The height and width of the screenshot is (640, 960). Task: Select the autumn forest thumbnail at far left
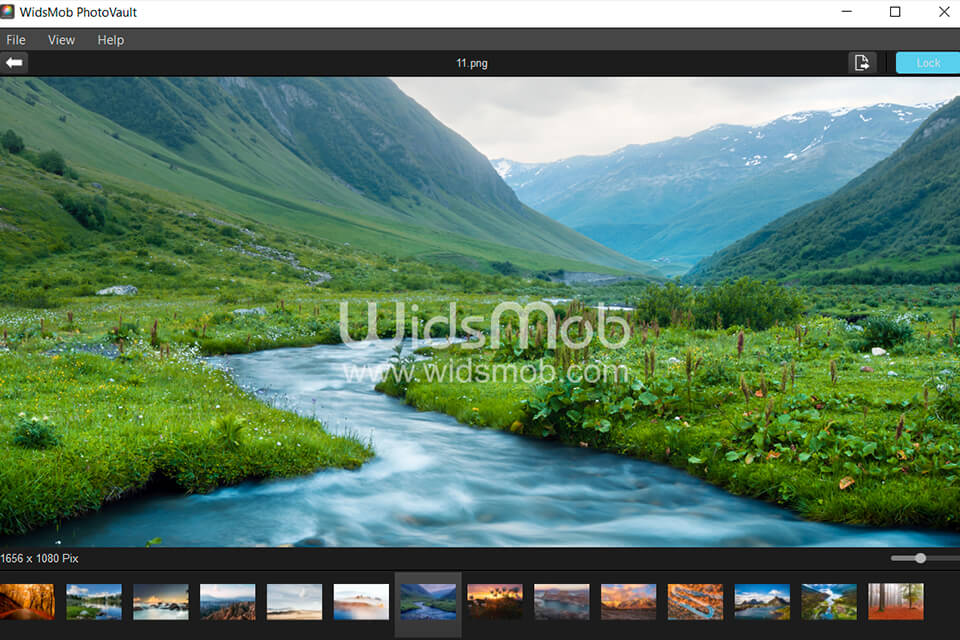[x=25, y=601]
